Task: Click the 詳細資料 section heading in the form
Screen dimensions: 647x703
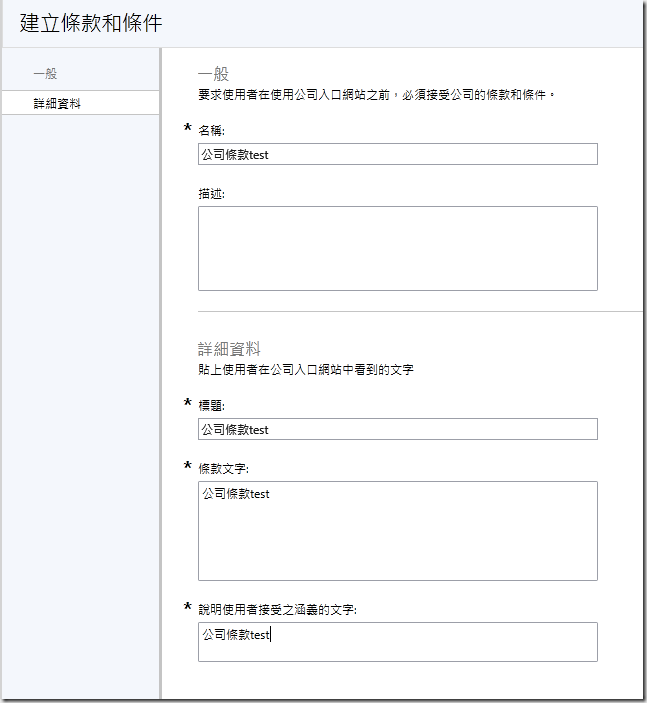Action: click(x=229, y=349)
